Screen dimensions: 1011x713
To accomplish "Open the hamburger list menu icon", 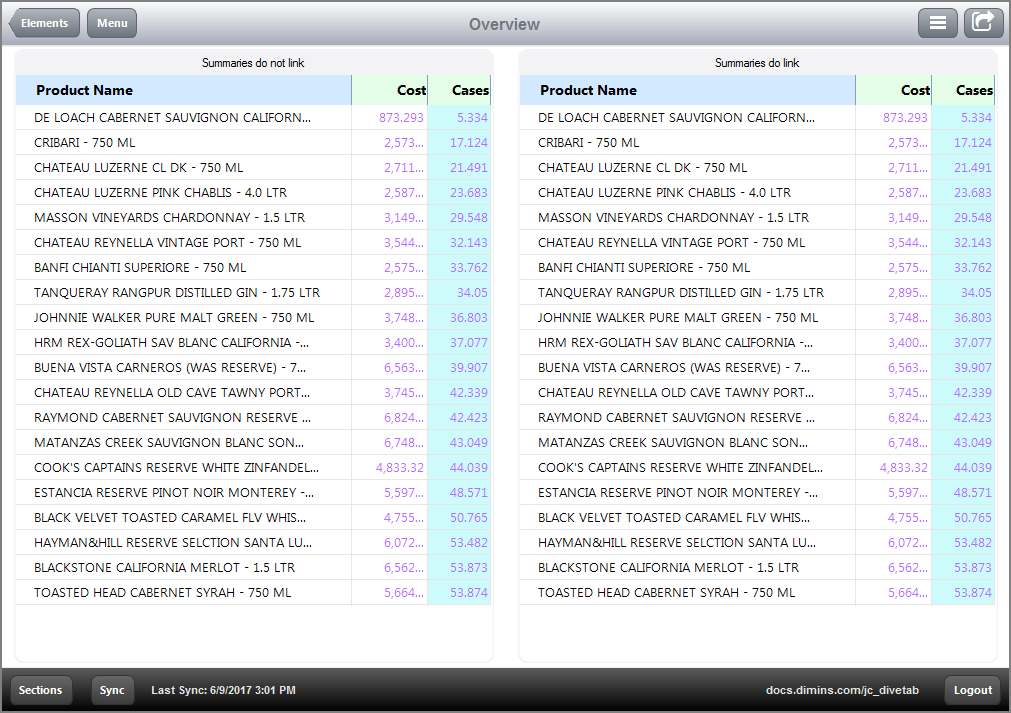I will pos(937,22).
